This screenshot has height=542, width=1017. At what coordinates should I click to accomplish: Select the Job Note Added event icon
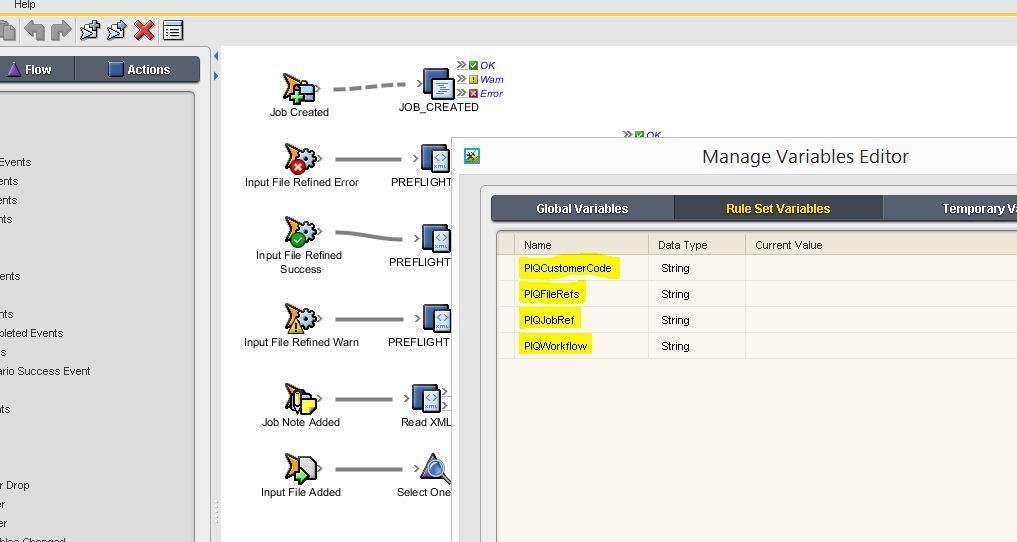point(301,399)
